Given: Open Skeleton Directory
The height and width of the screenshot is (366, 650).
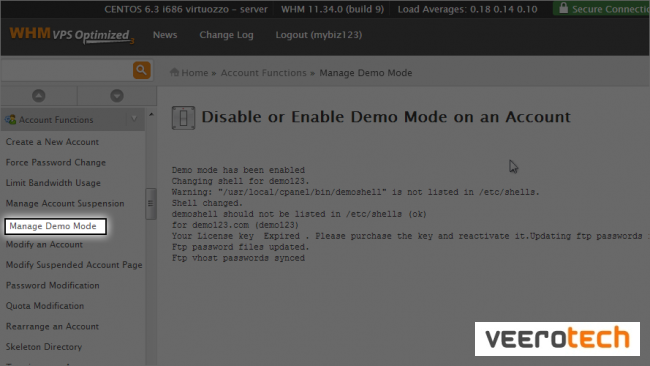Looking at the screenshot, I should pyautogui.click(x=44, y=347).
